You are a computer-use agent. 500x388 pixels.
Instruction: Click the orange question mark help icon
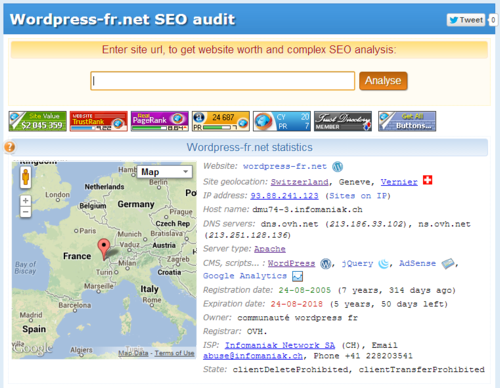10,147
